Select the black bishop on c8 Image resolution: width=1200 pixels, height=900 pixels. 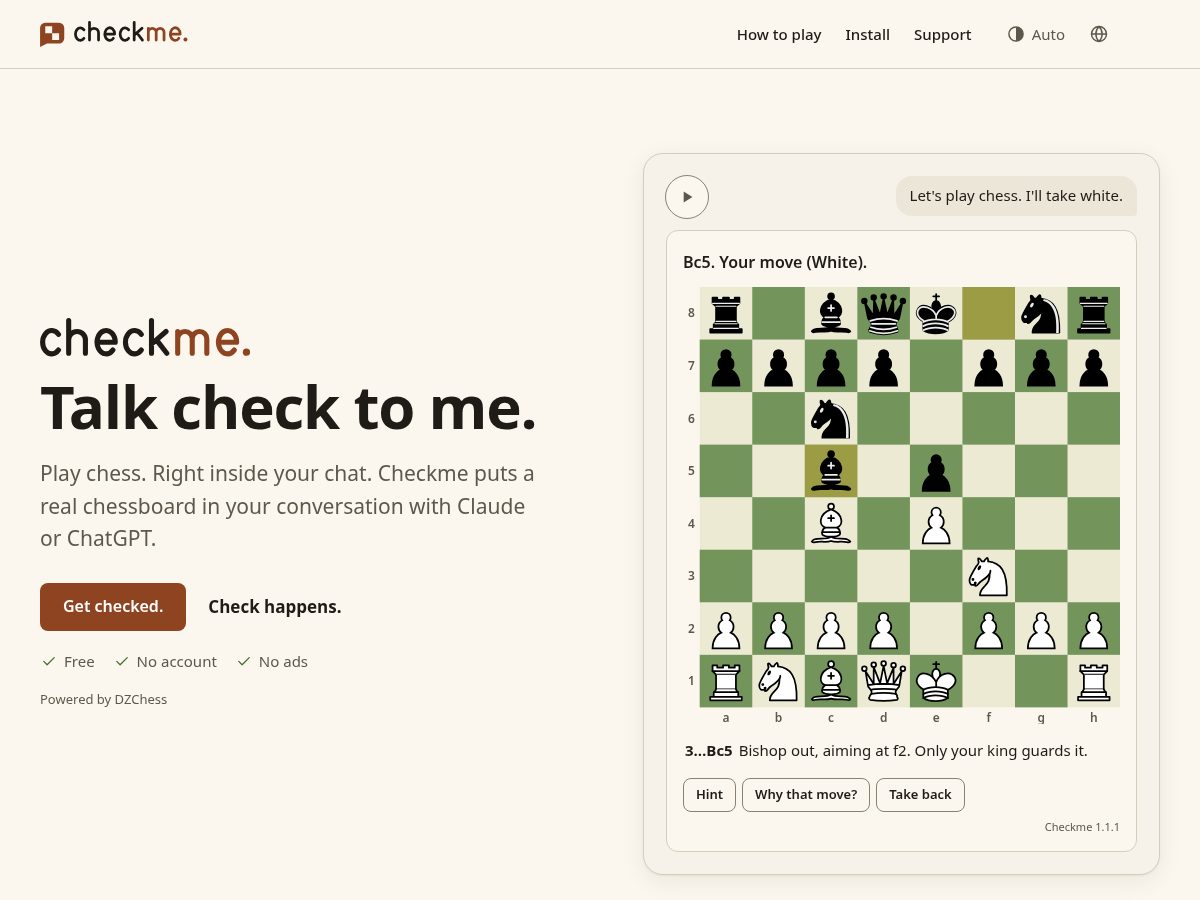pyautogui.click(x=831, y=313)
